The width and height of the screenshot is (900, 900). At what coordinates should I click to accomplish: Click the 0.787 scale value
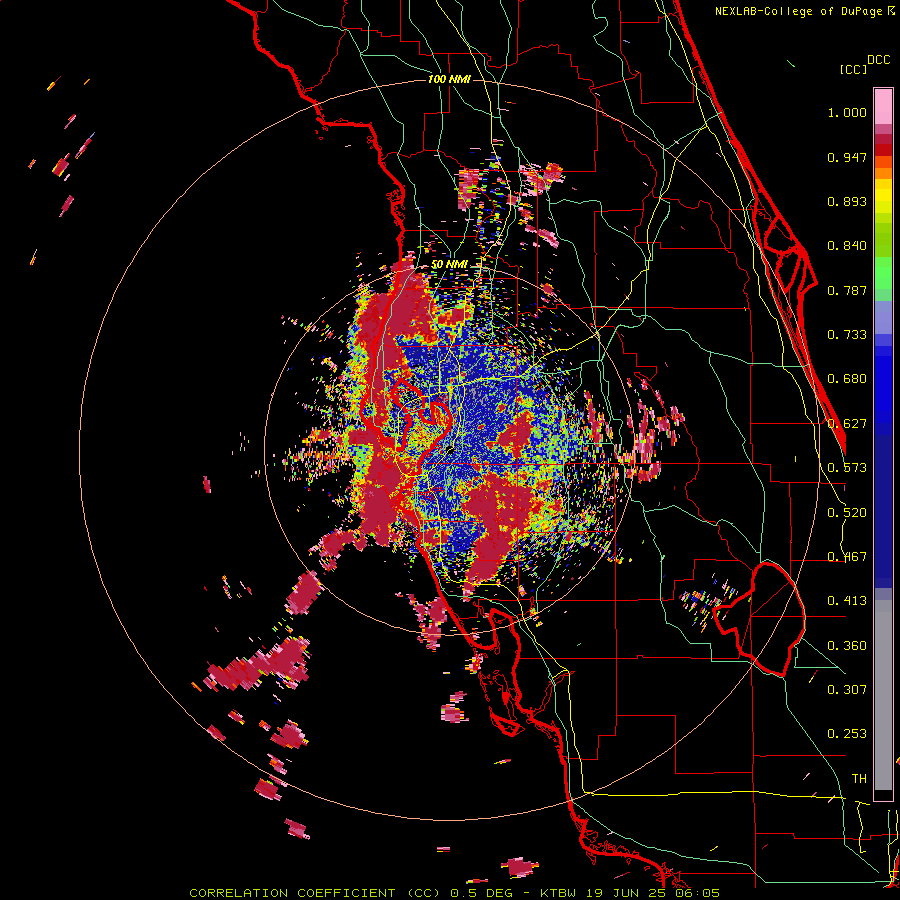point(847,290)
